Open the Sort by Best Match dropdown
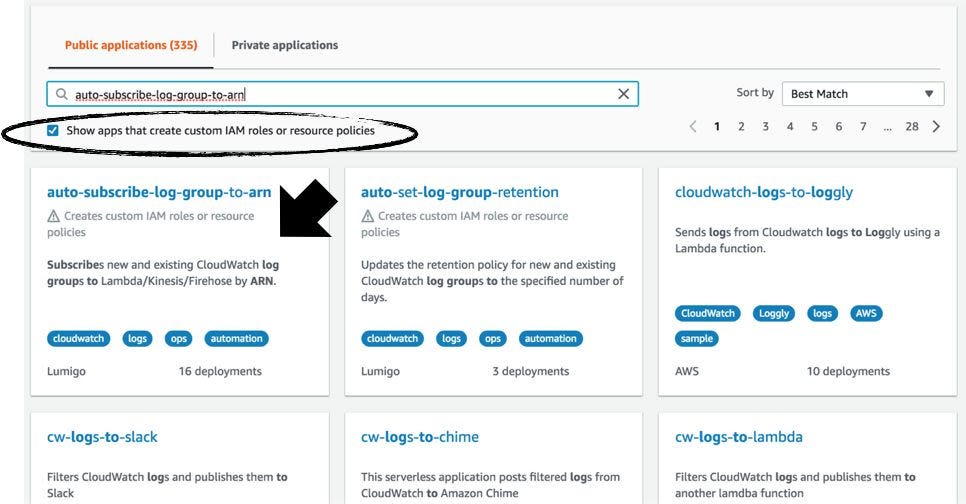966x504 pixels. (863, 94)
